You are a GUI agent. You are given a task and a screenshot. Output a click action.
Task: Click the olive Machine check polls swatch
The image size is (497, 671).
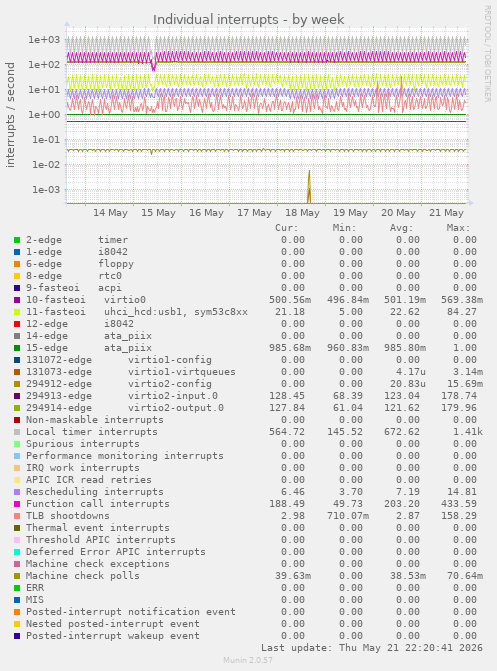(17, 576)
